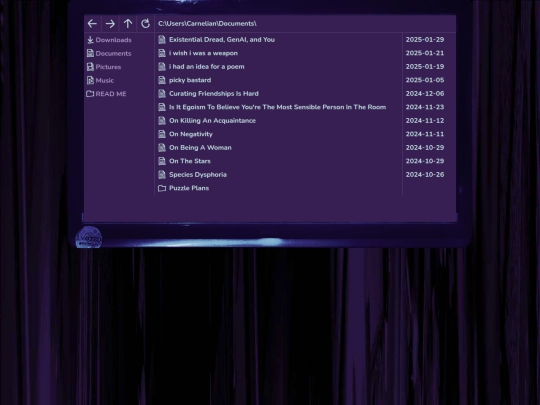The width and height of the screenshot is (540, 405).
Task: Click the Music sidebar icon
Action: [x=90, y=80]
